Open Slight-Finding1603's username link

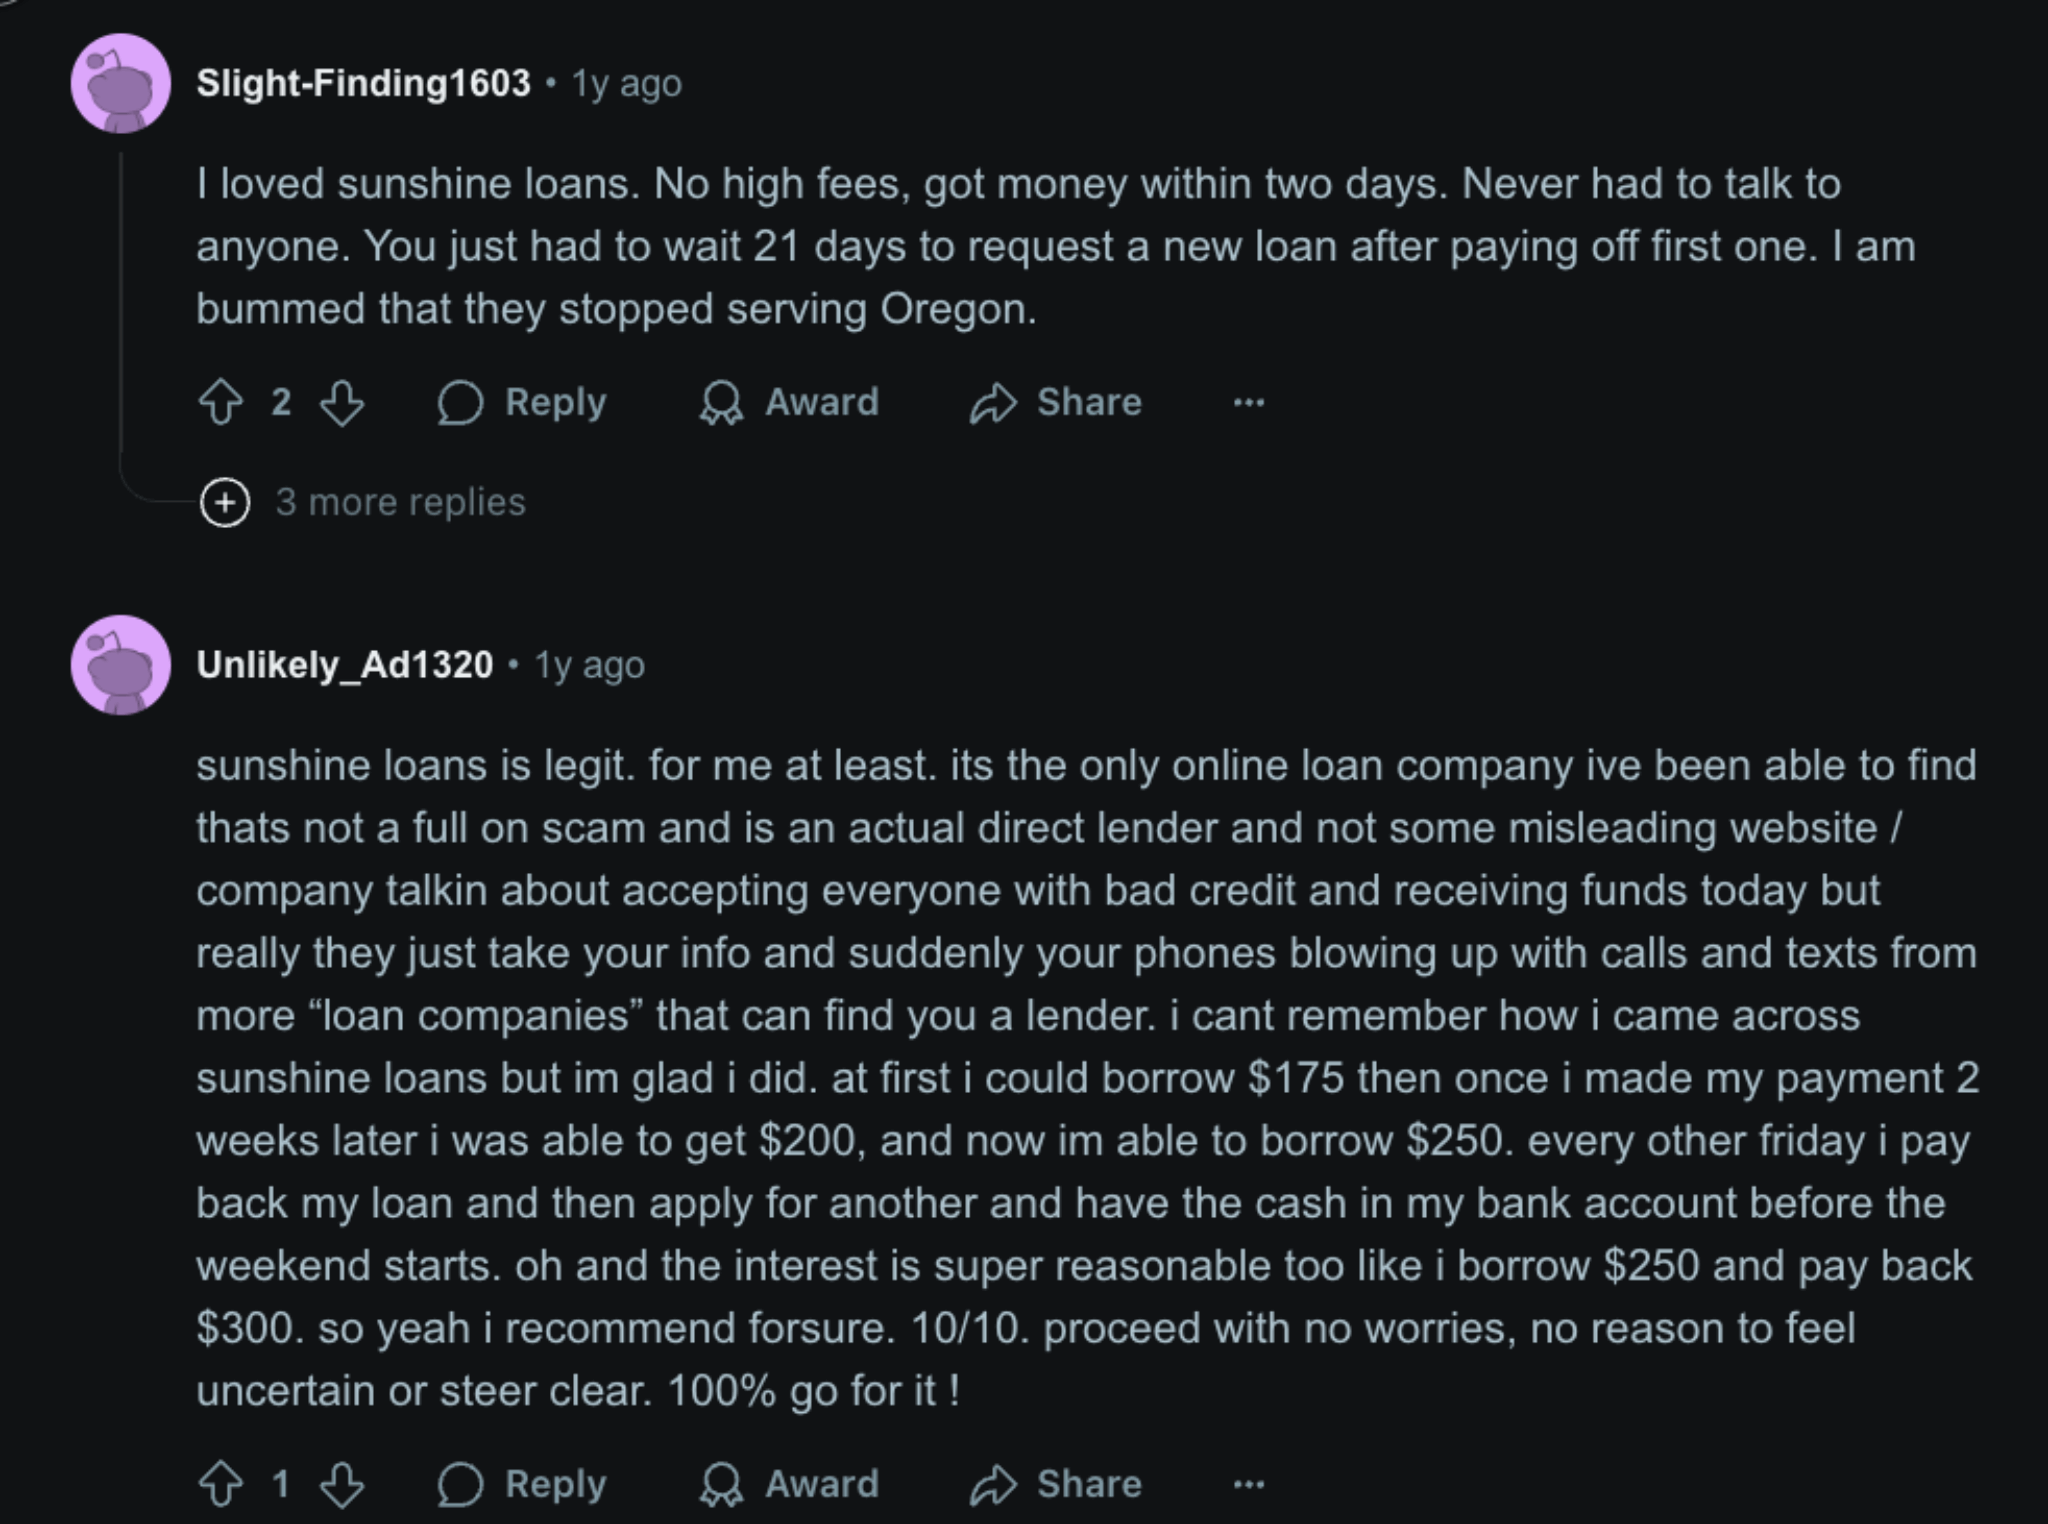click(364, 84)
